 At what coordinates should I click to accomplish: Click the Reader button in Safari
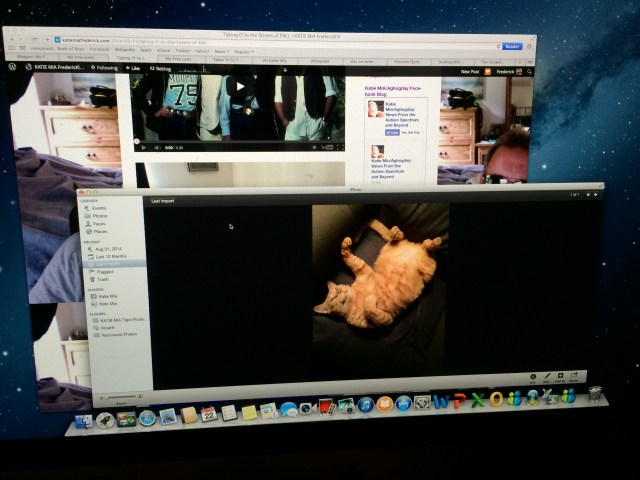click(511, 46)
